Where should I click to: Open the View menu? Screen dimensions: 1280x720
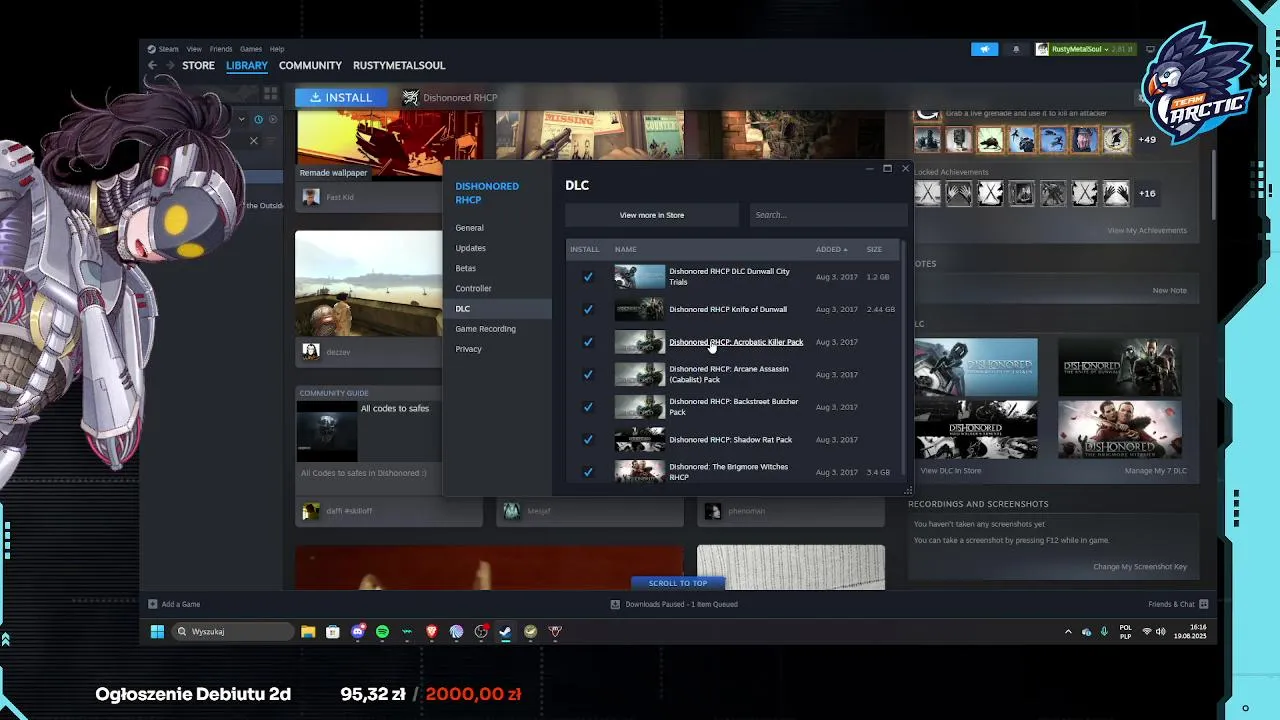pos(194,49)
